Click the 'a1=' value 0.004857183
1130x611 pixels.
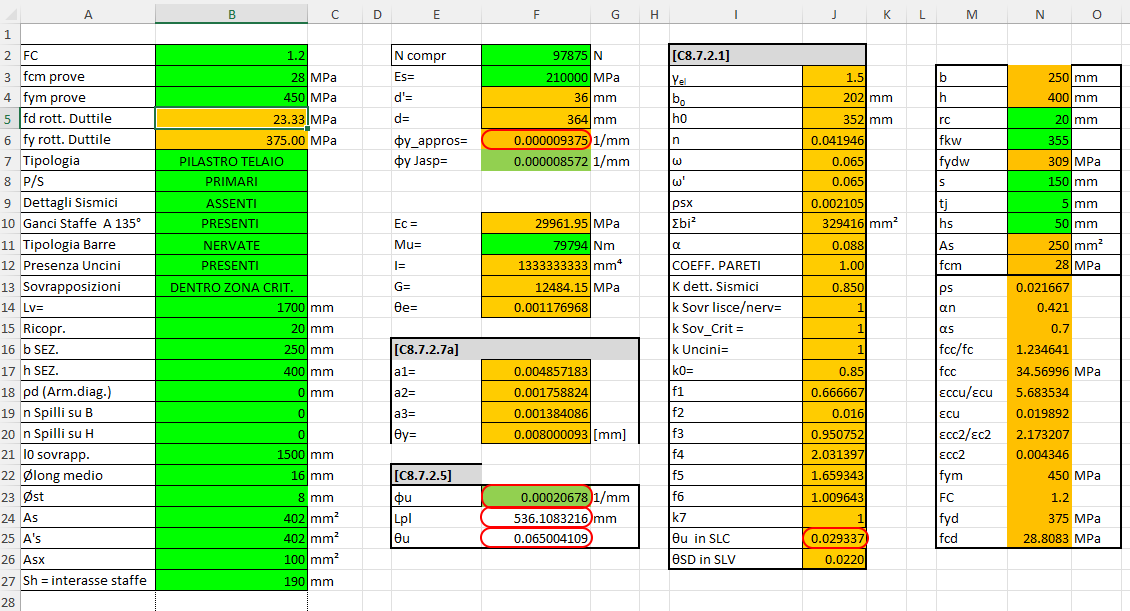click(535, 371)
